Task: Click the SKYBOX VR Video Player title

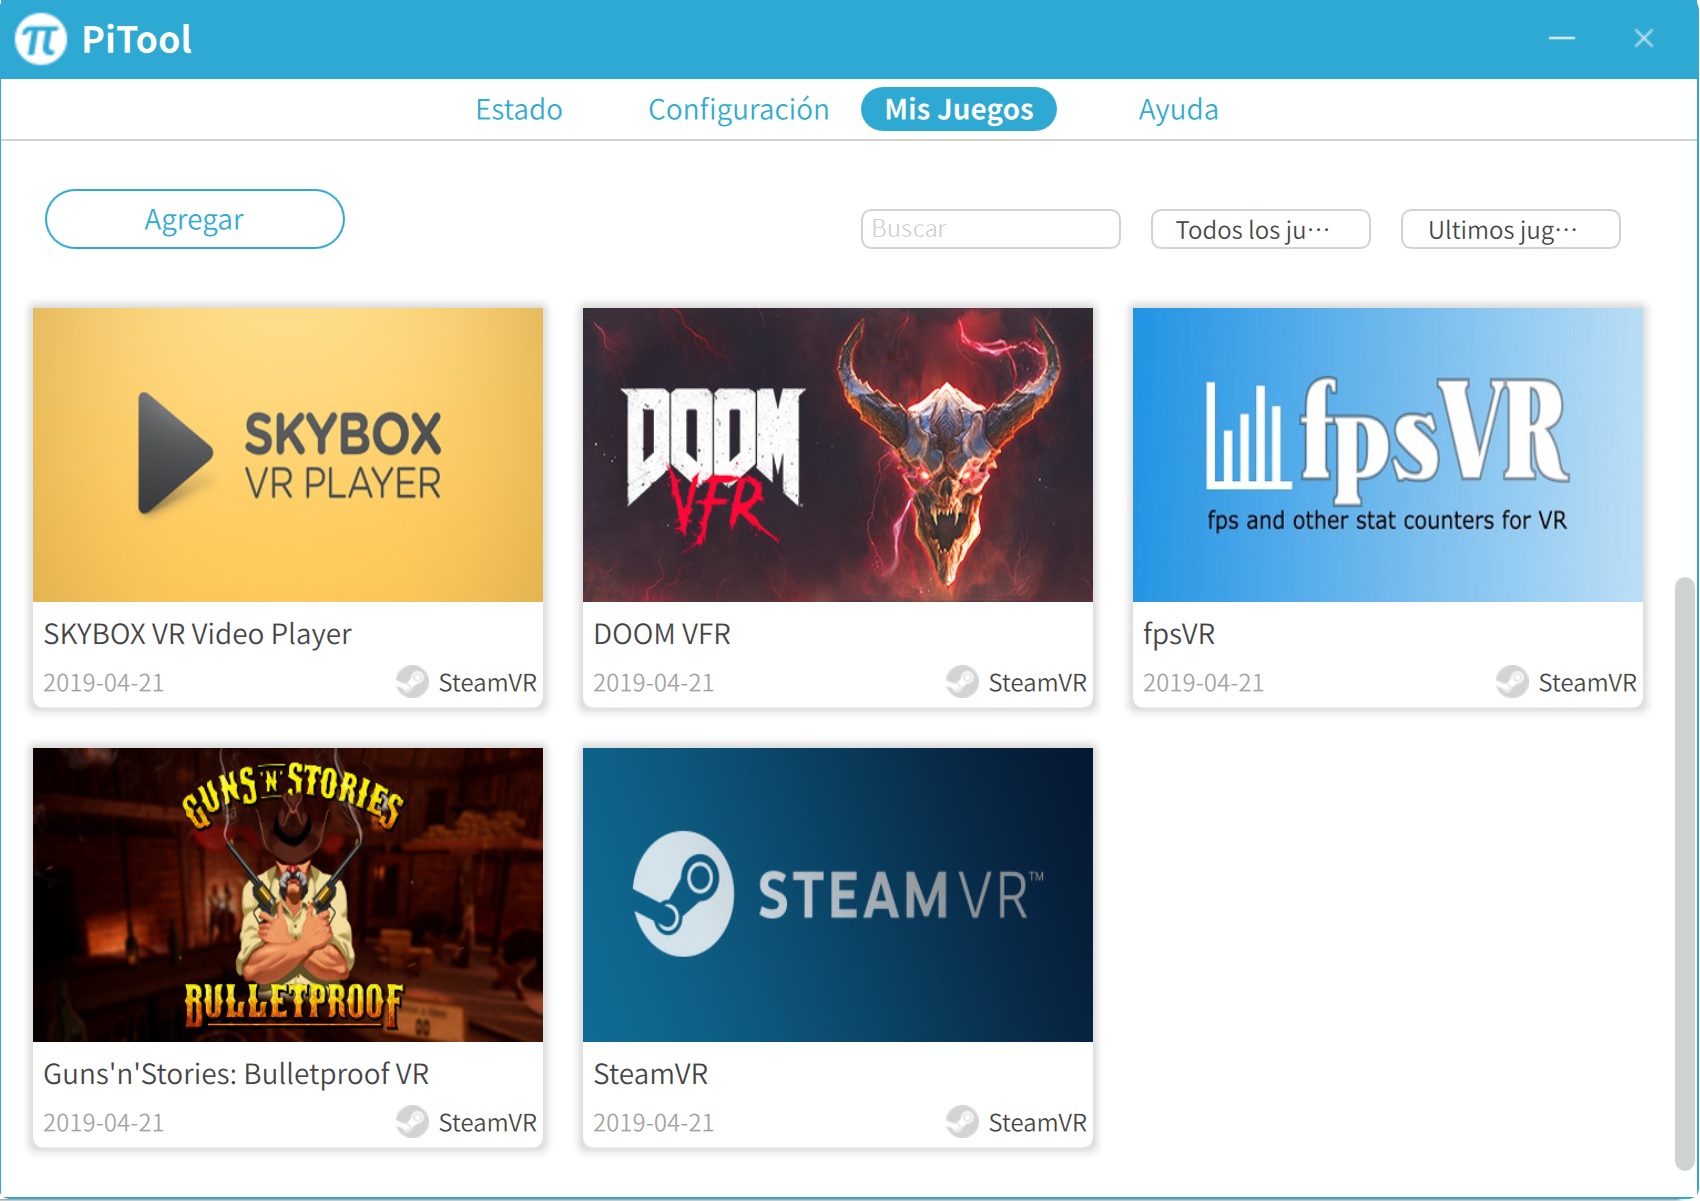Action: point(198,634)
